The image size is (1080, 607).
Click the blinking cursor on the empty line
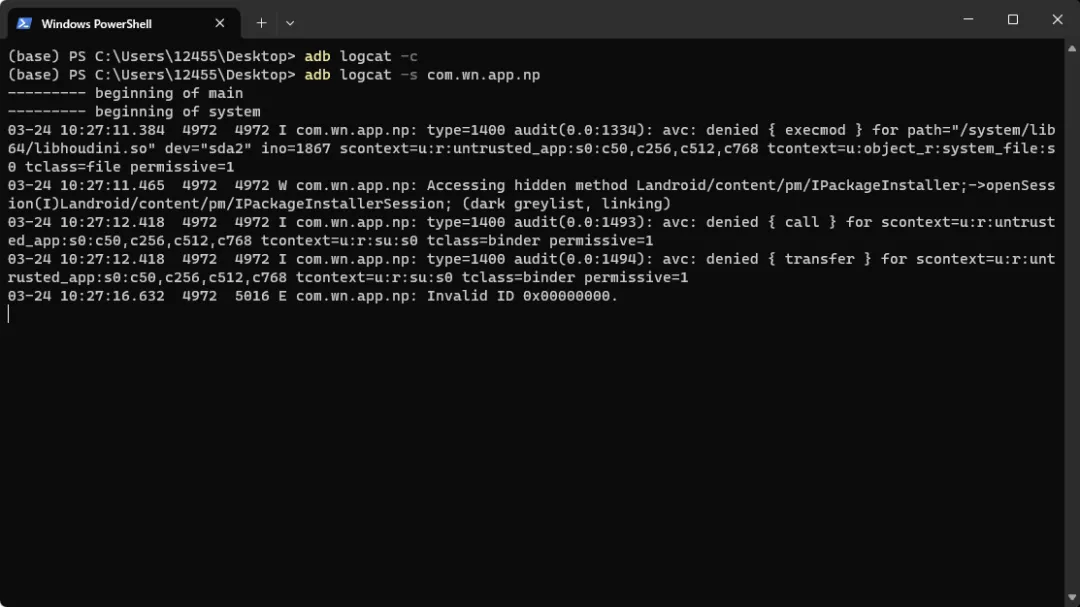click(x=9, y=314)
